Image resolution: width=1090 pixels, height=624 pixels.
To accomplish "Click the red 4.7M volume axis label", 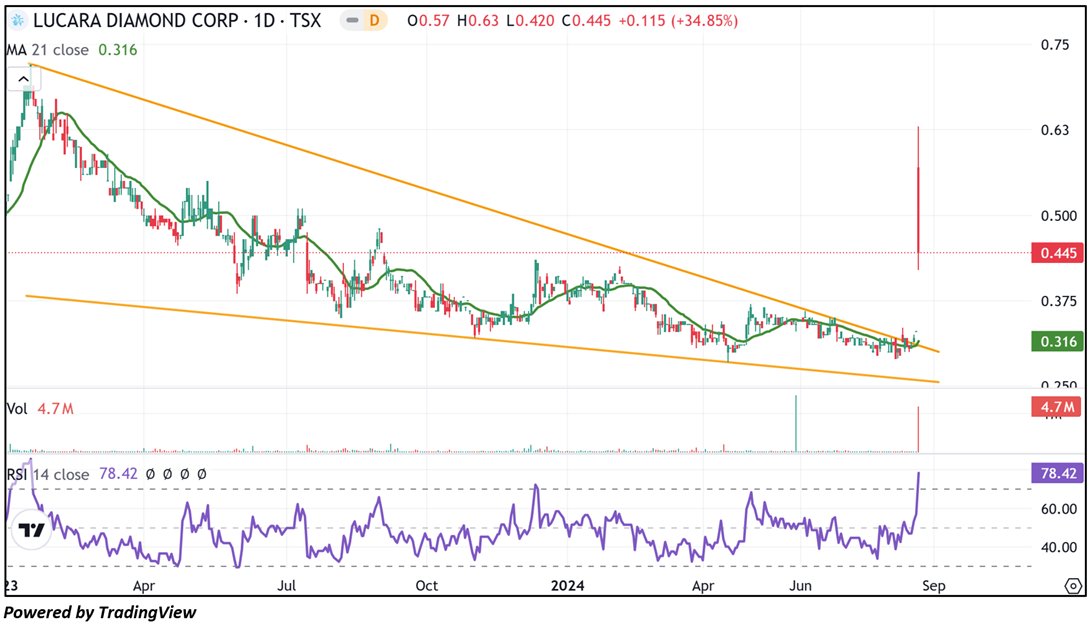I will pyautogui.click(x=1058, y=406).
